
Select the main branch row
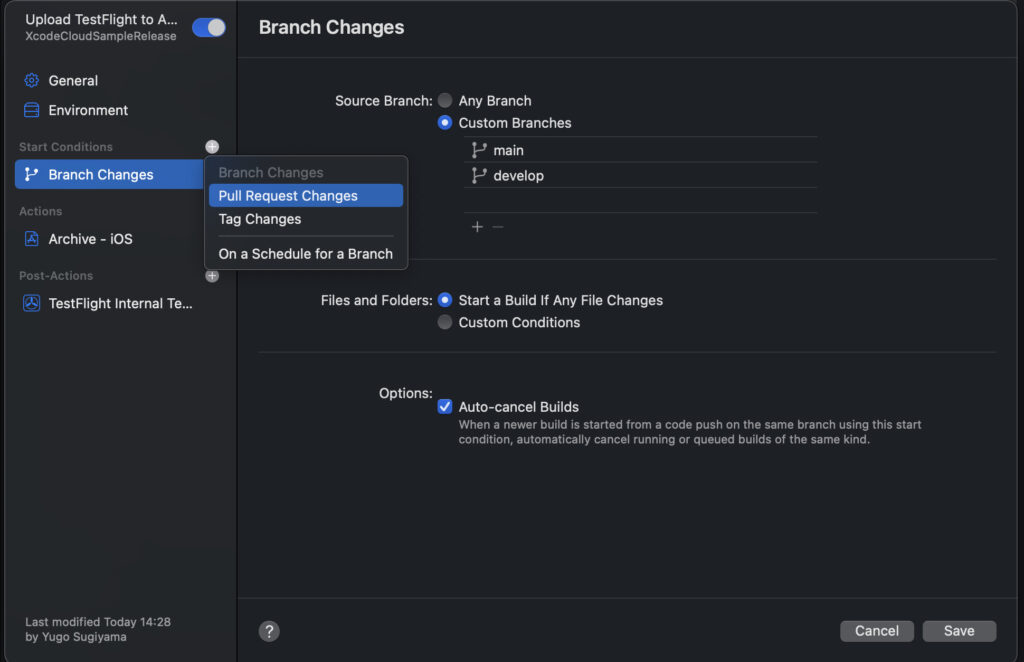click(641, 150)
